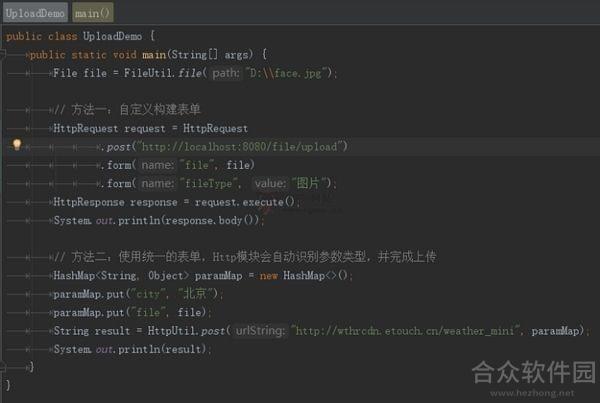Viewport: 600px width, 403px height.
Task: Click the comment line 方法一：自定义构建表单
Action: point(127,110)
